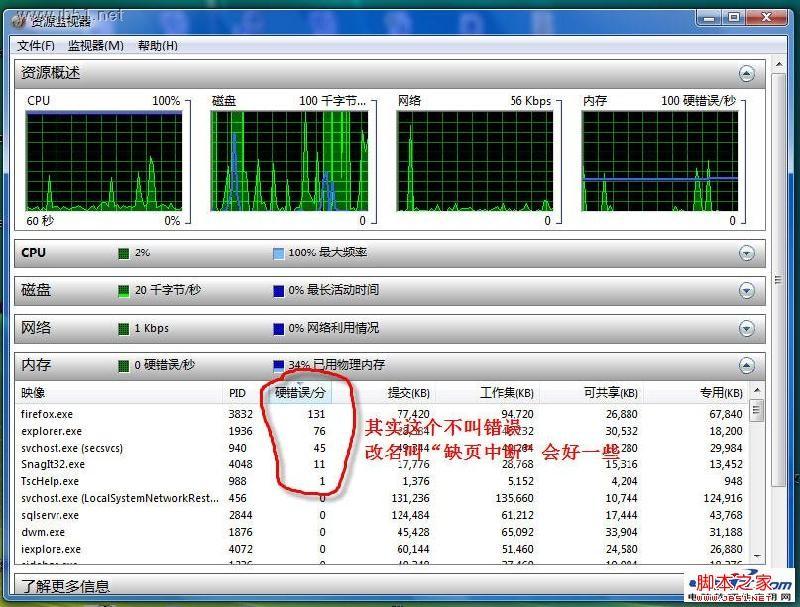Expand the 磁盘 section details

[x=747, y=290]
